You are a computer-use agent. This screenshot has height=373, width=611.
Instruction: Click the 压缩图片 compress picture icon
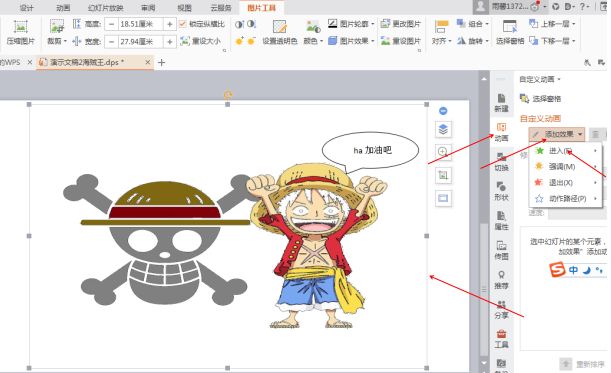(20, 27)
